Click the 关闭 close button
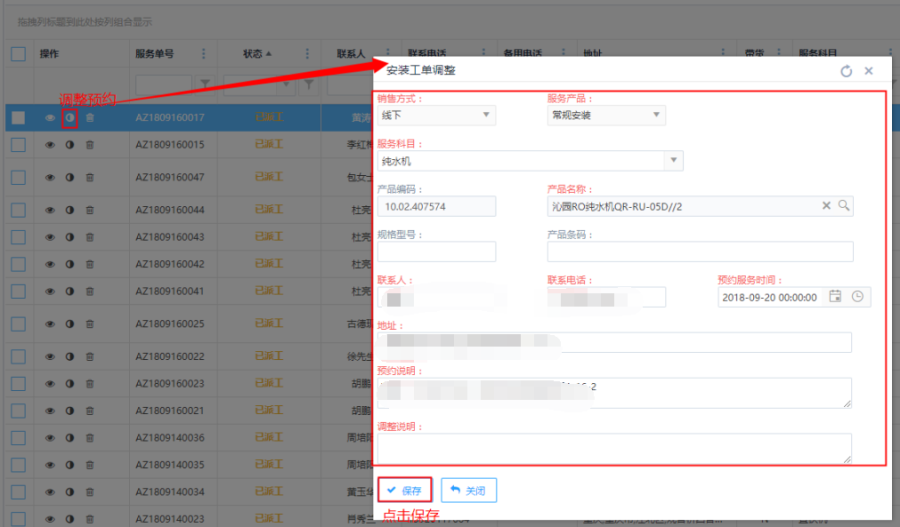Image resolution: width=900 pixels, height=527 pixels. coord(468,490)
